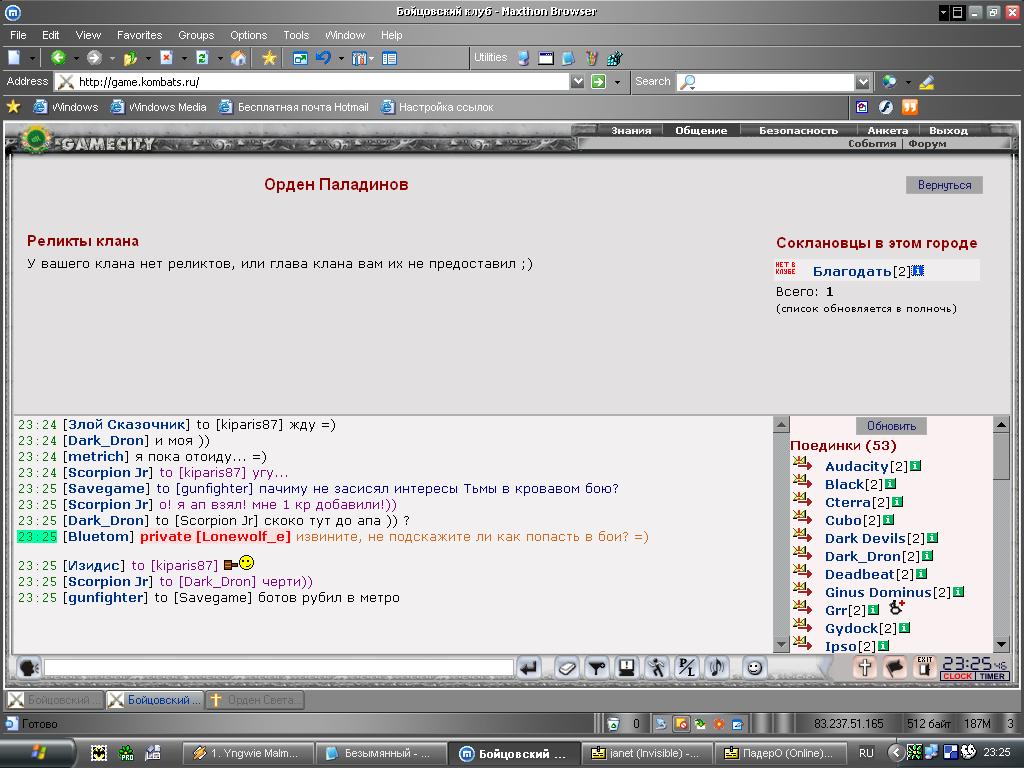Open the Groups menu
1024x768 pixels.
tap(196, 35)
